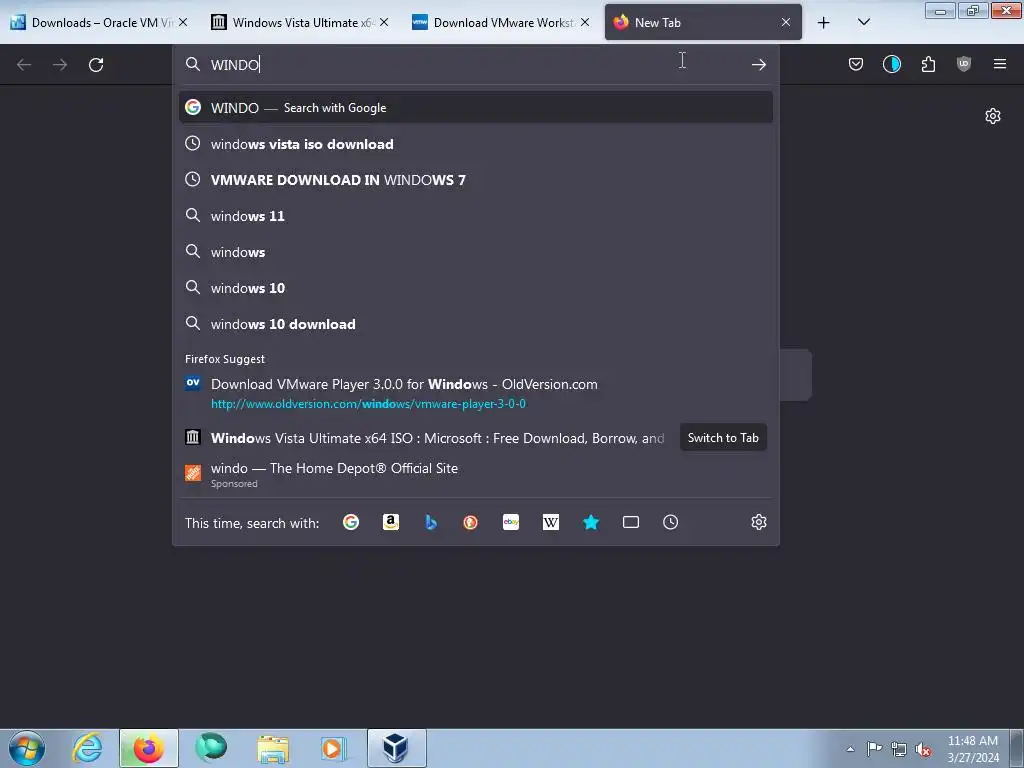Select VMWARE DOWNLOAD IN WINDOWS 7 suggestion
1024x768 pixels.
475,180
